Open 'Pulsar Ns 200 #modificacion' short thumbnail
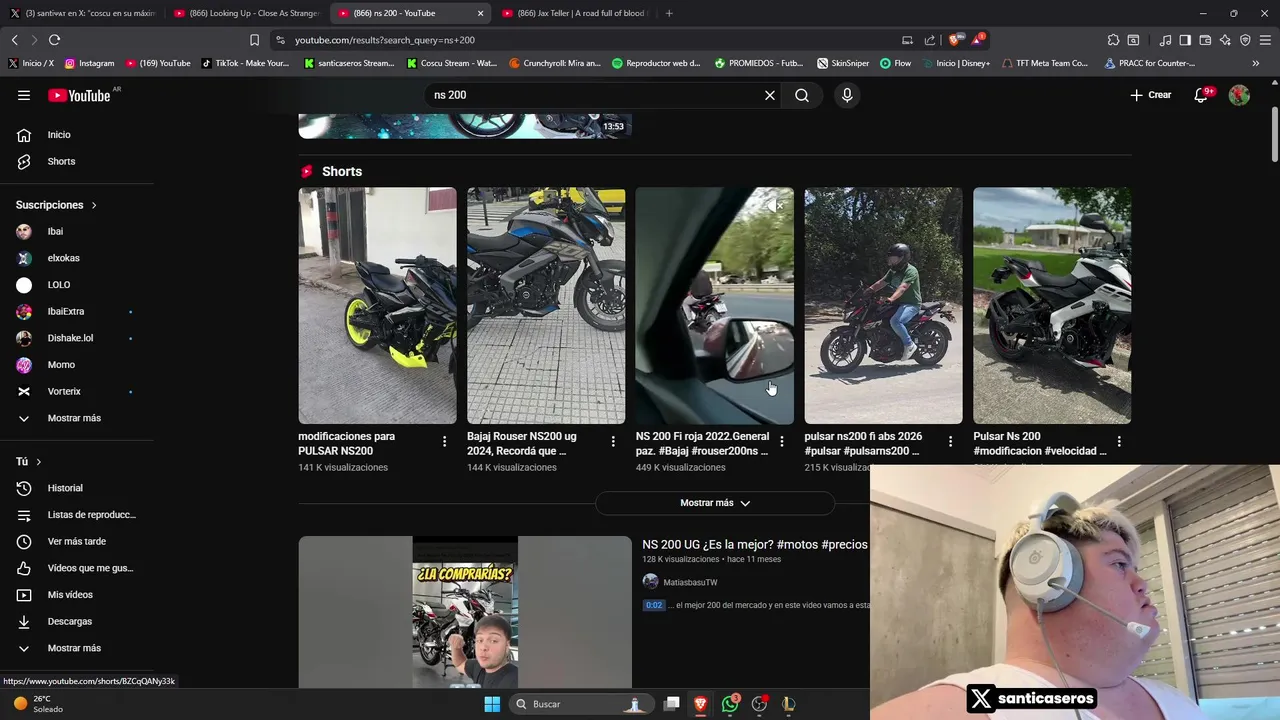Screen dimensions: 1280x720 tap(1052, 306)
